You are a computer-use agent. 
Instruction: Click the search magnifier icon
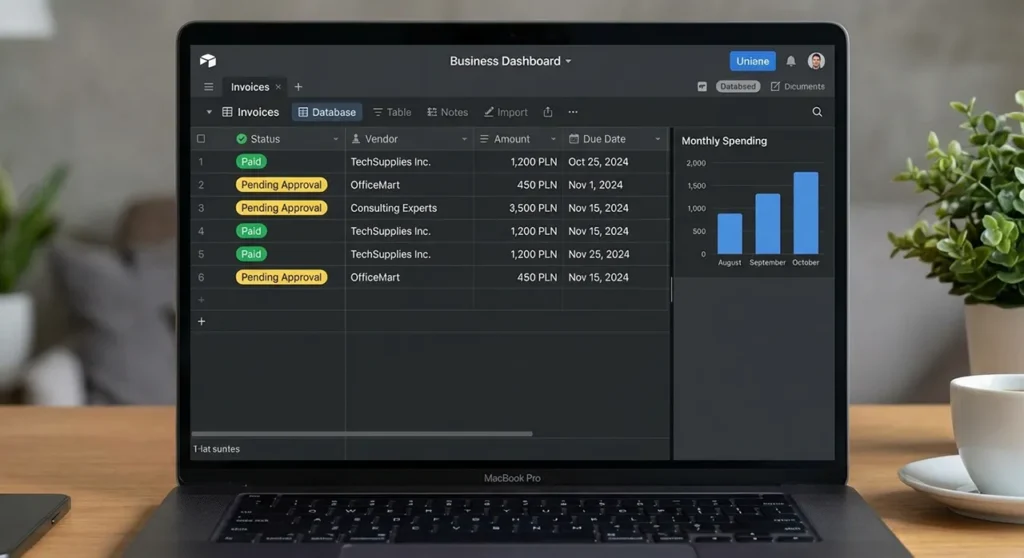click(817, 112)
